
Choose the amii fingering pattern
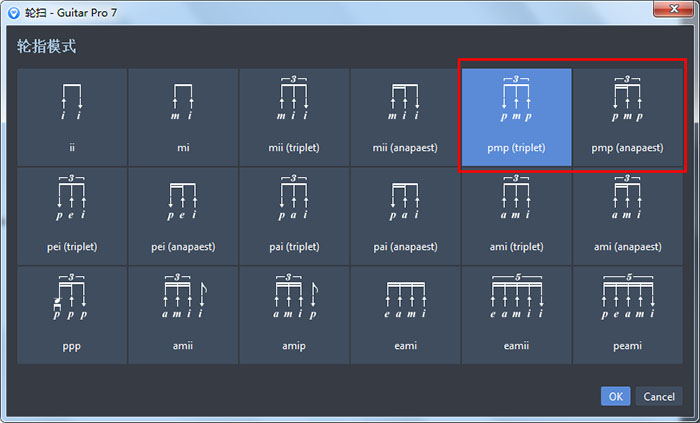[x=183, y=314]
